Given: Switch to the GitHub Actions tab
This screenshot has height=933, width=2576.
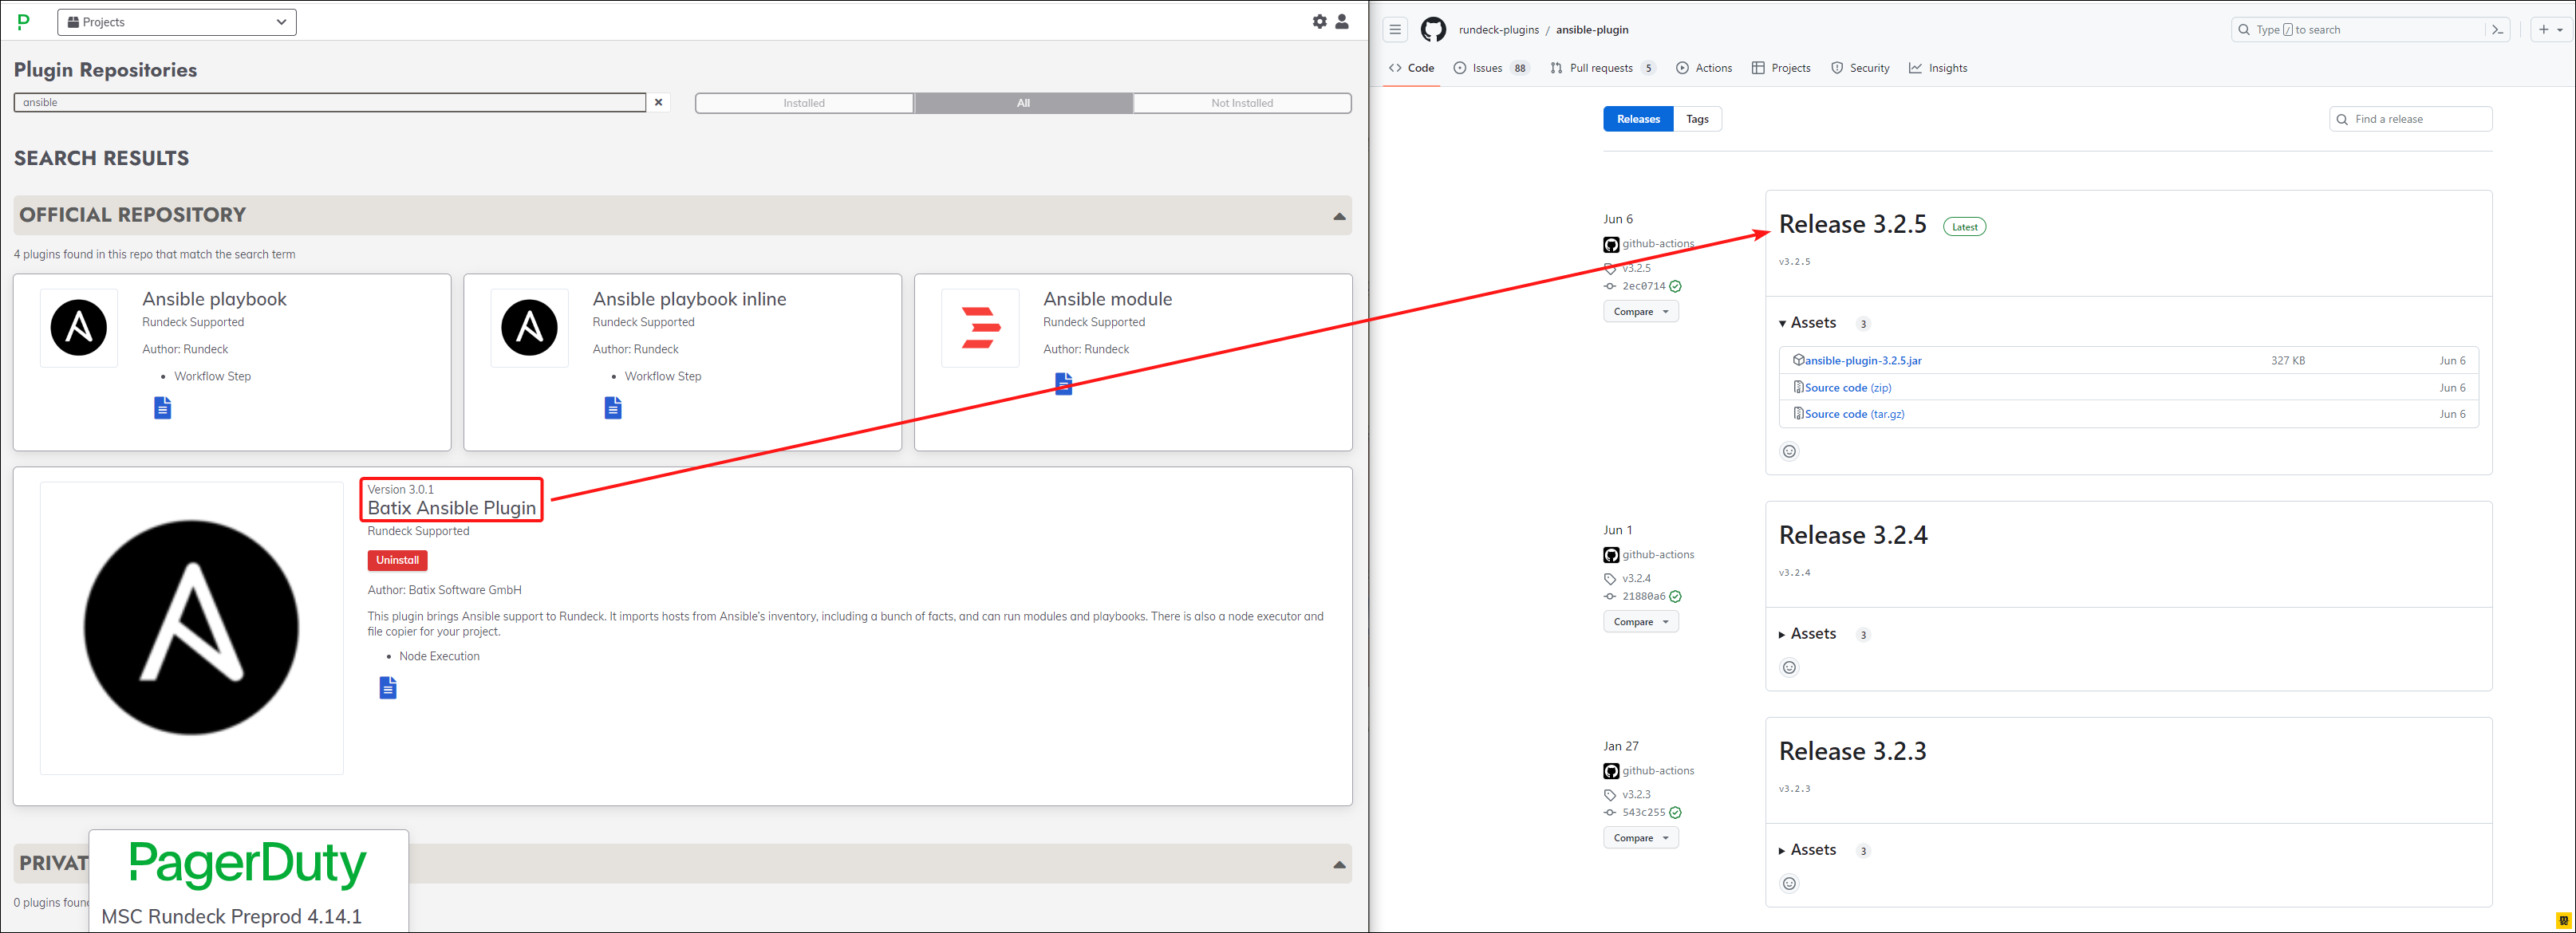Looking at the screenshot, I should pyautogui.click(x=1704, y=68).
